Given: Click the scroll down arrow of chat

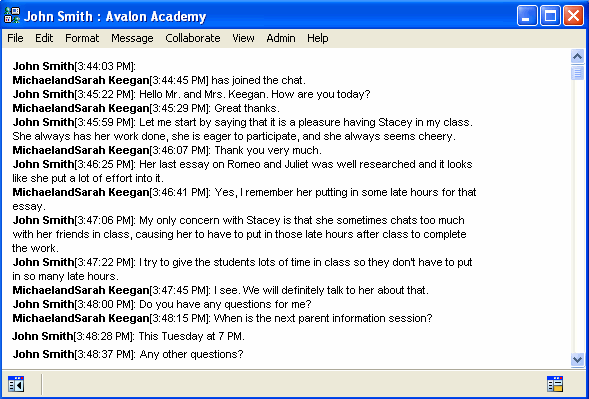Looking at the screenshot, I should click(577, 360).
